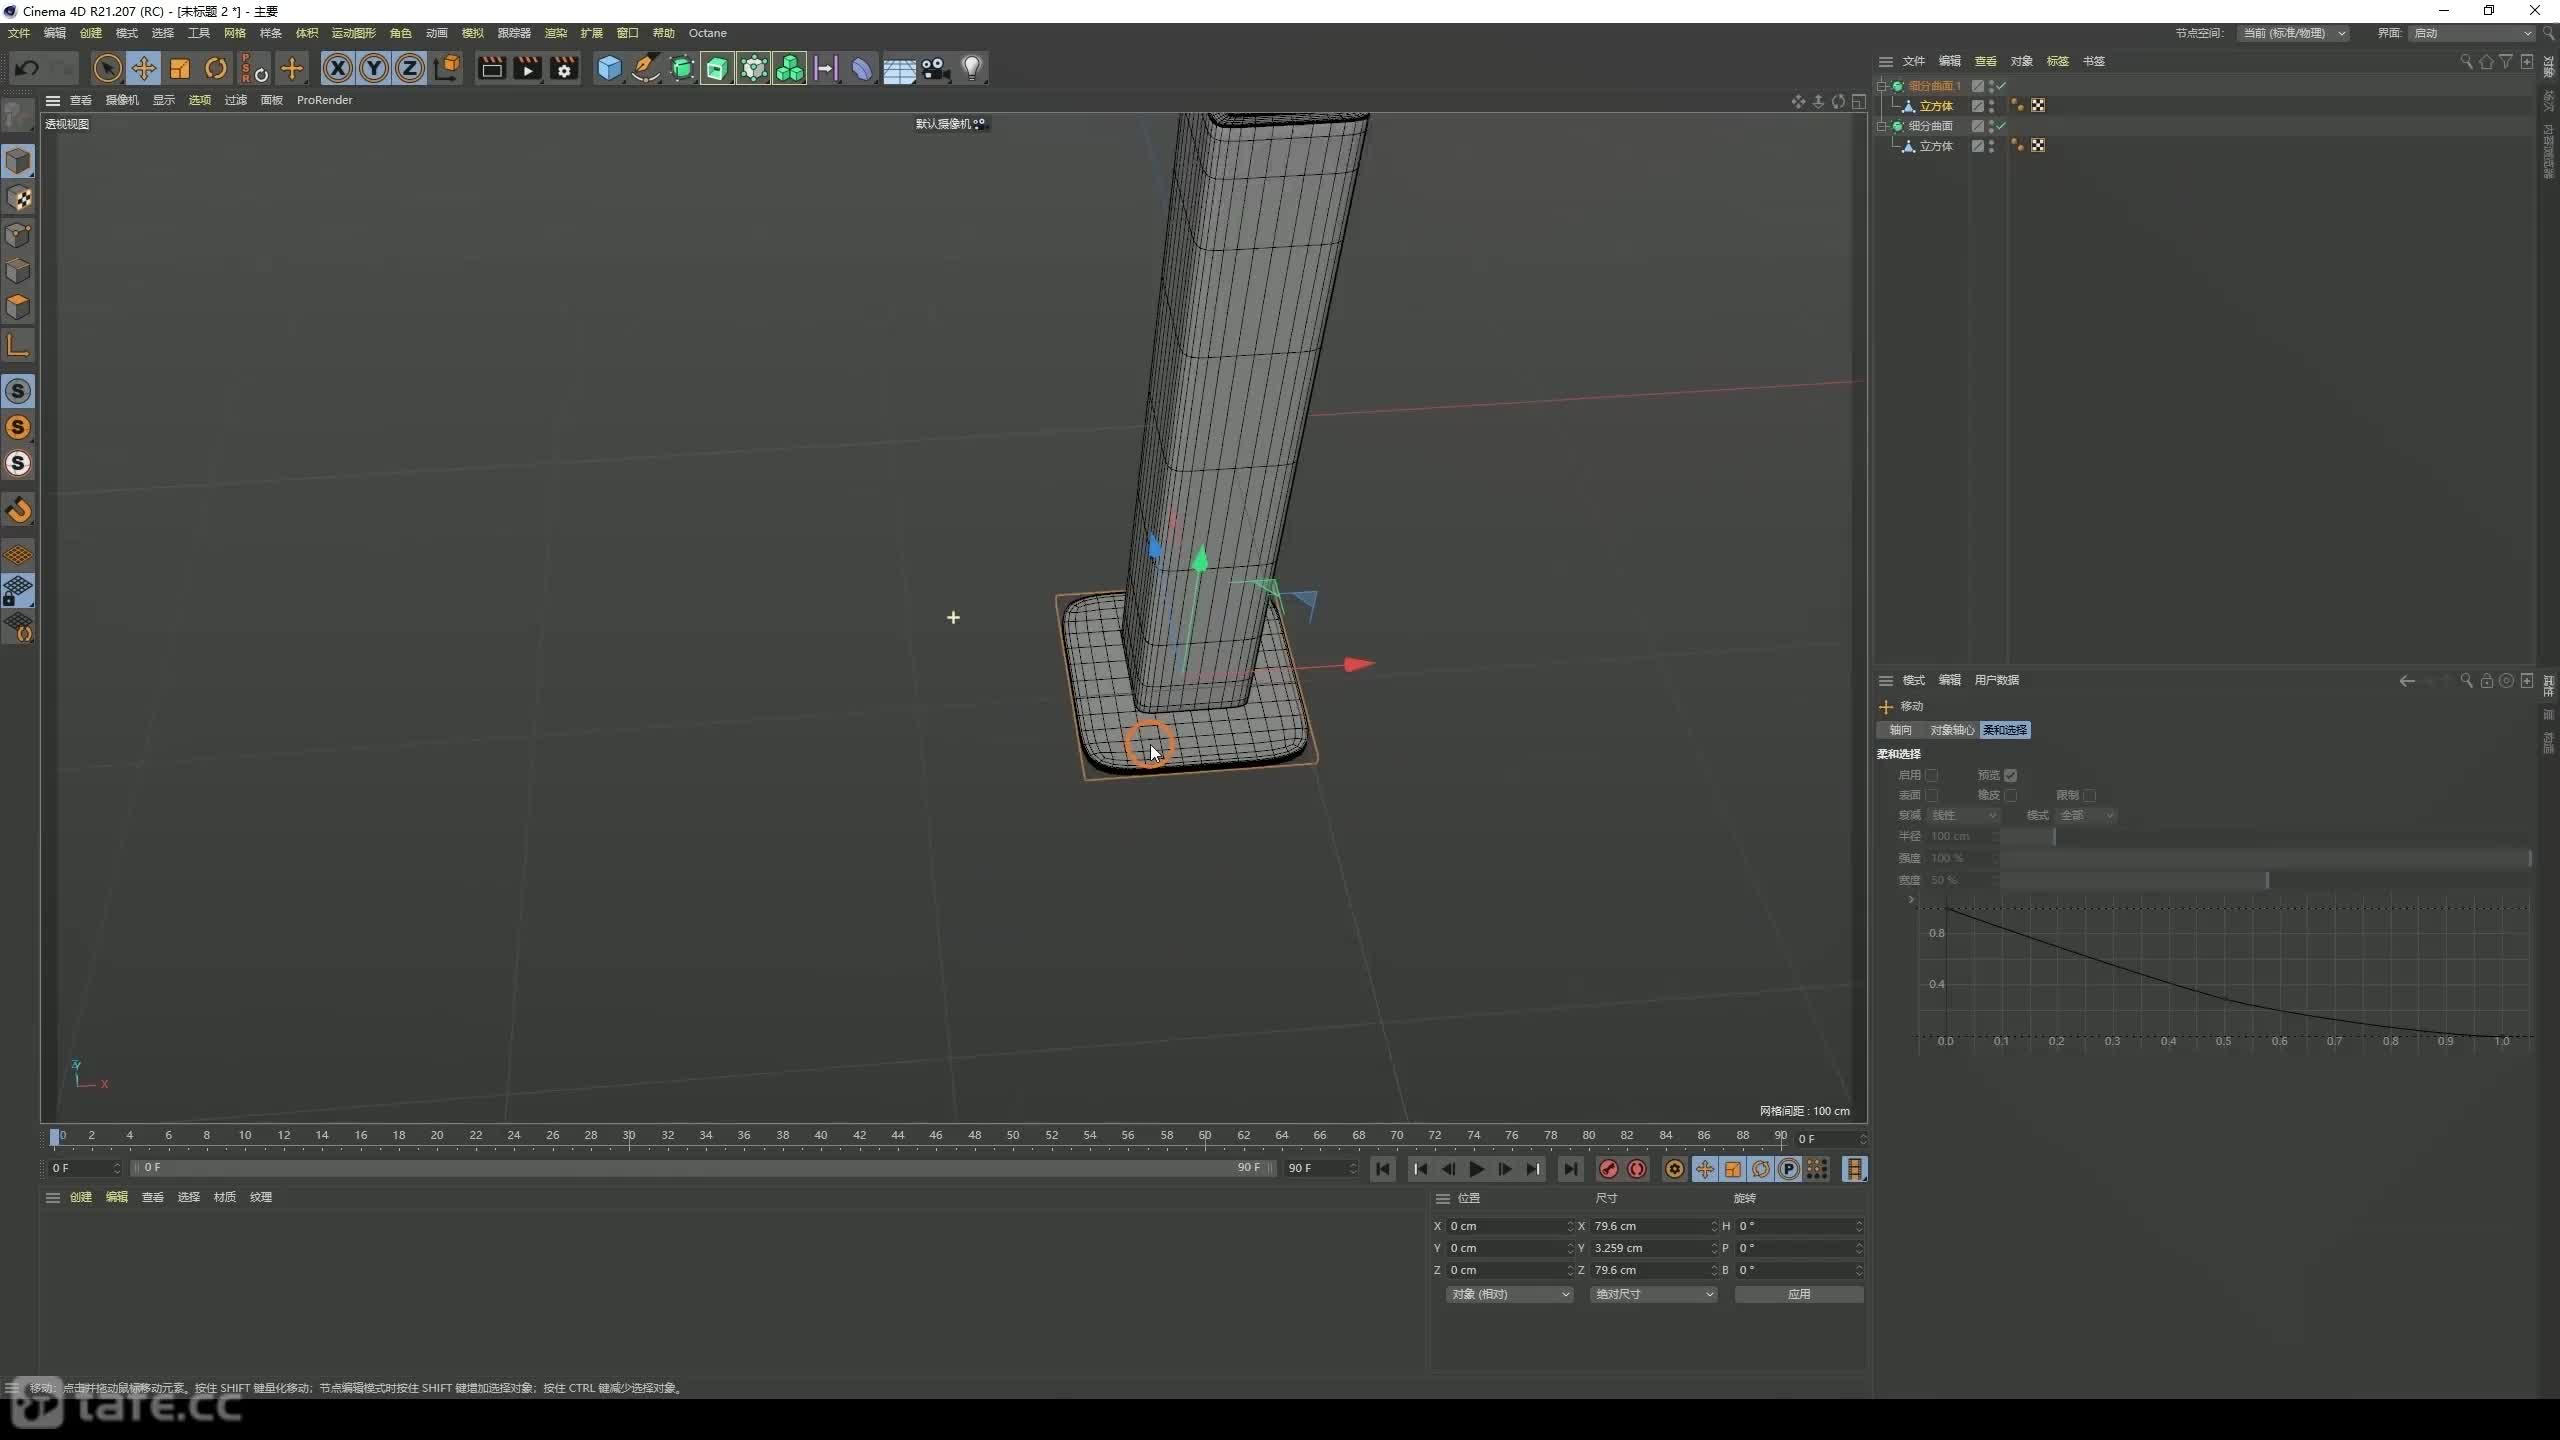Click Make Editable in left sidebar
Viewport: 2560px width, 1440px height.
[x=18, y=116]
